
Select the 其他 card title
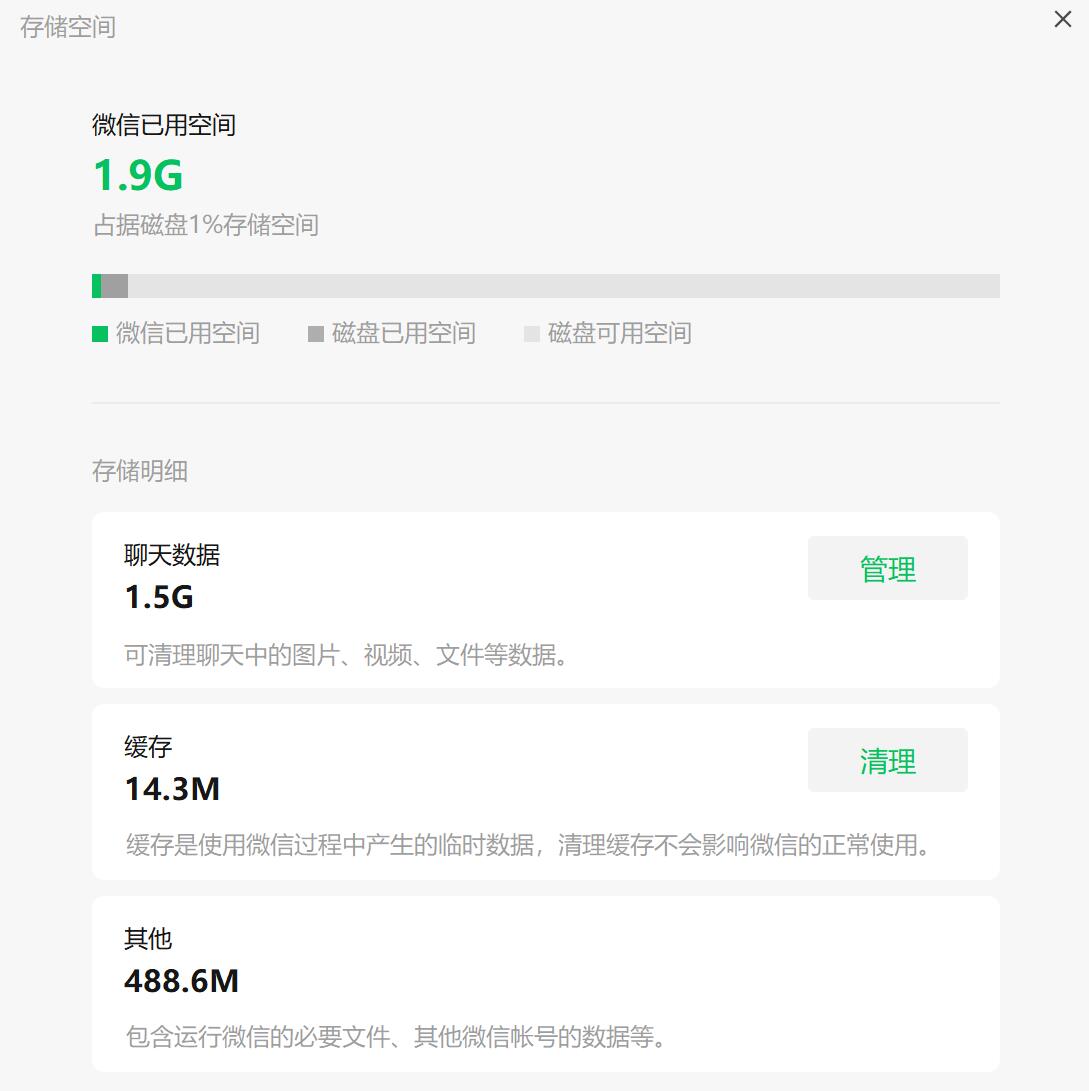(x=148, y=939)
